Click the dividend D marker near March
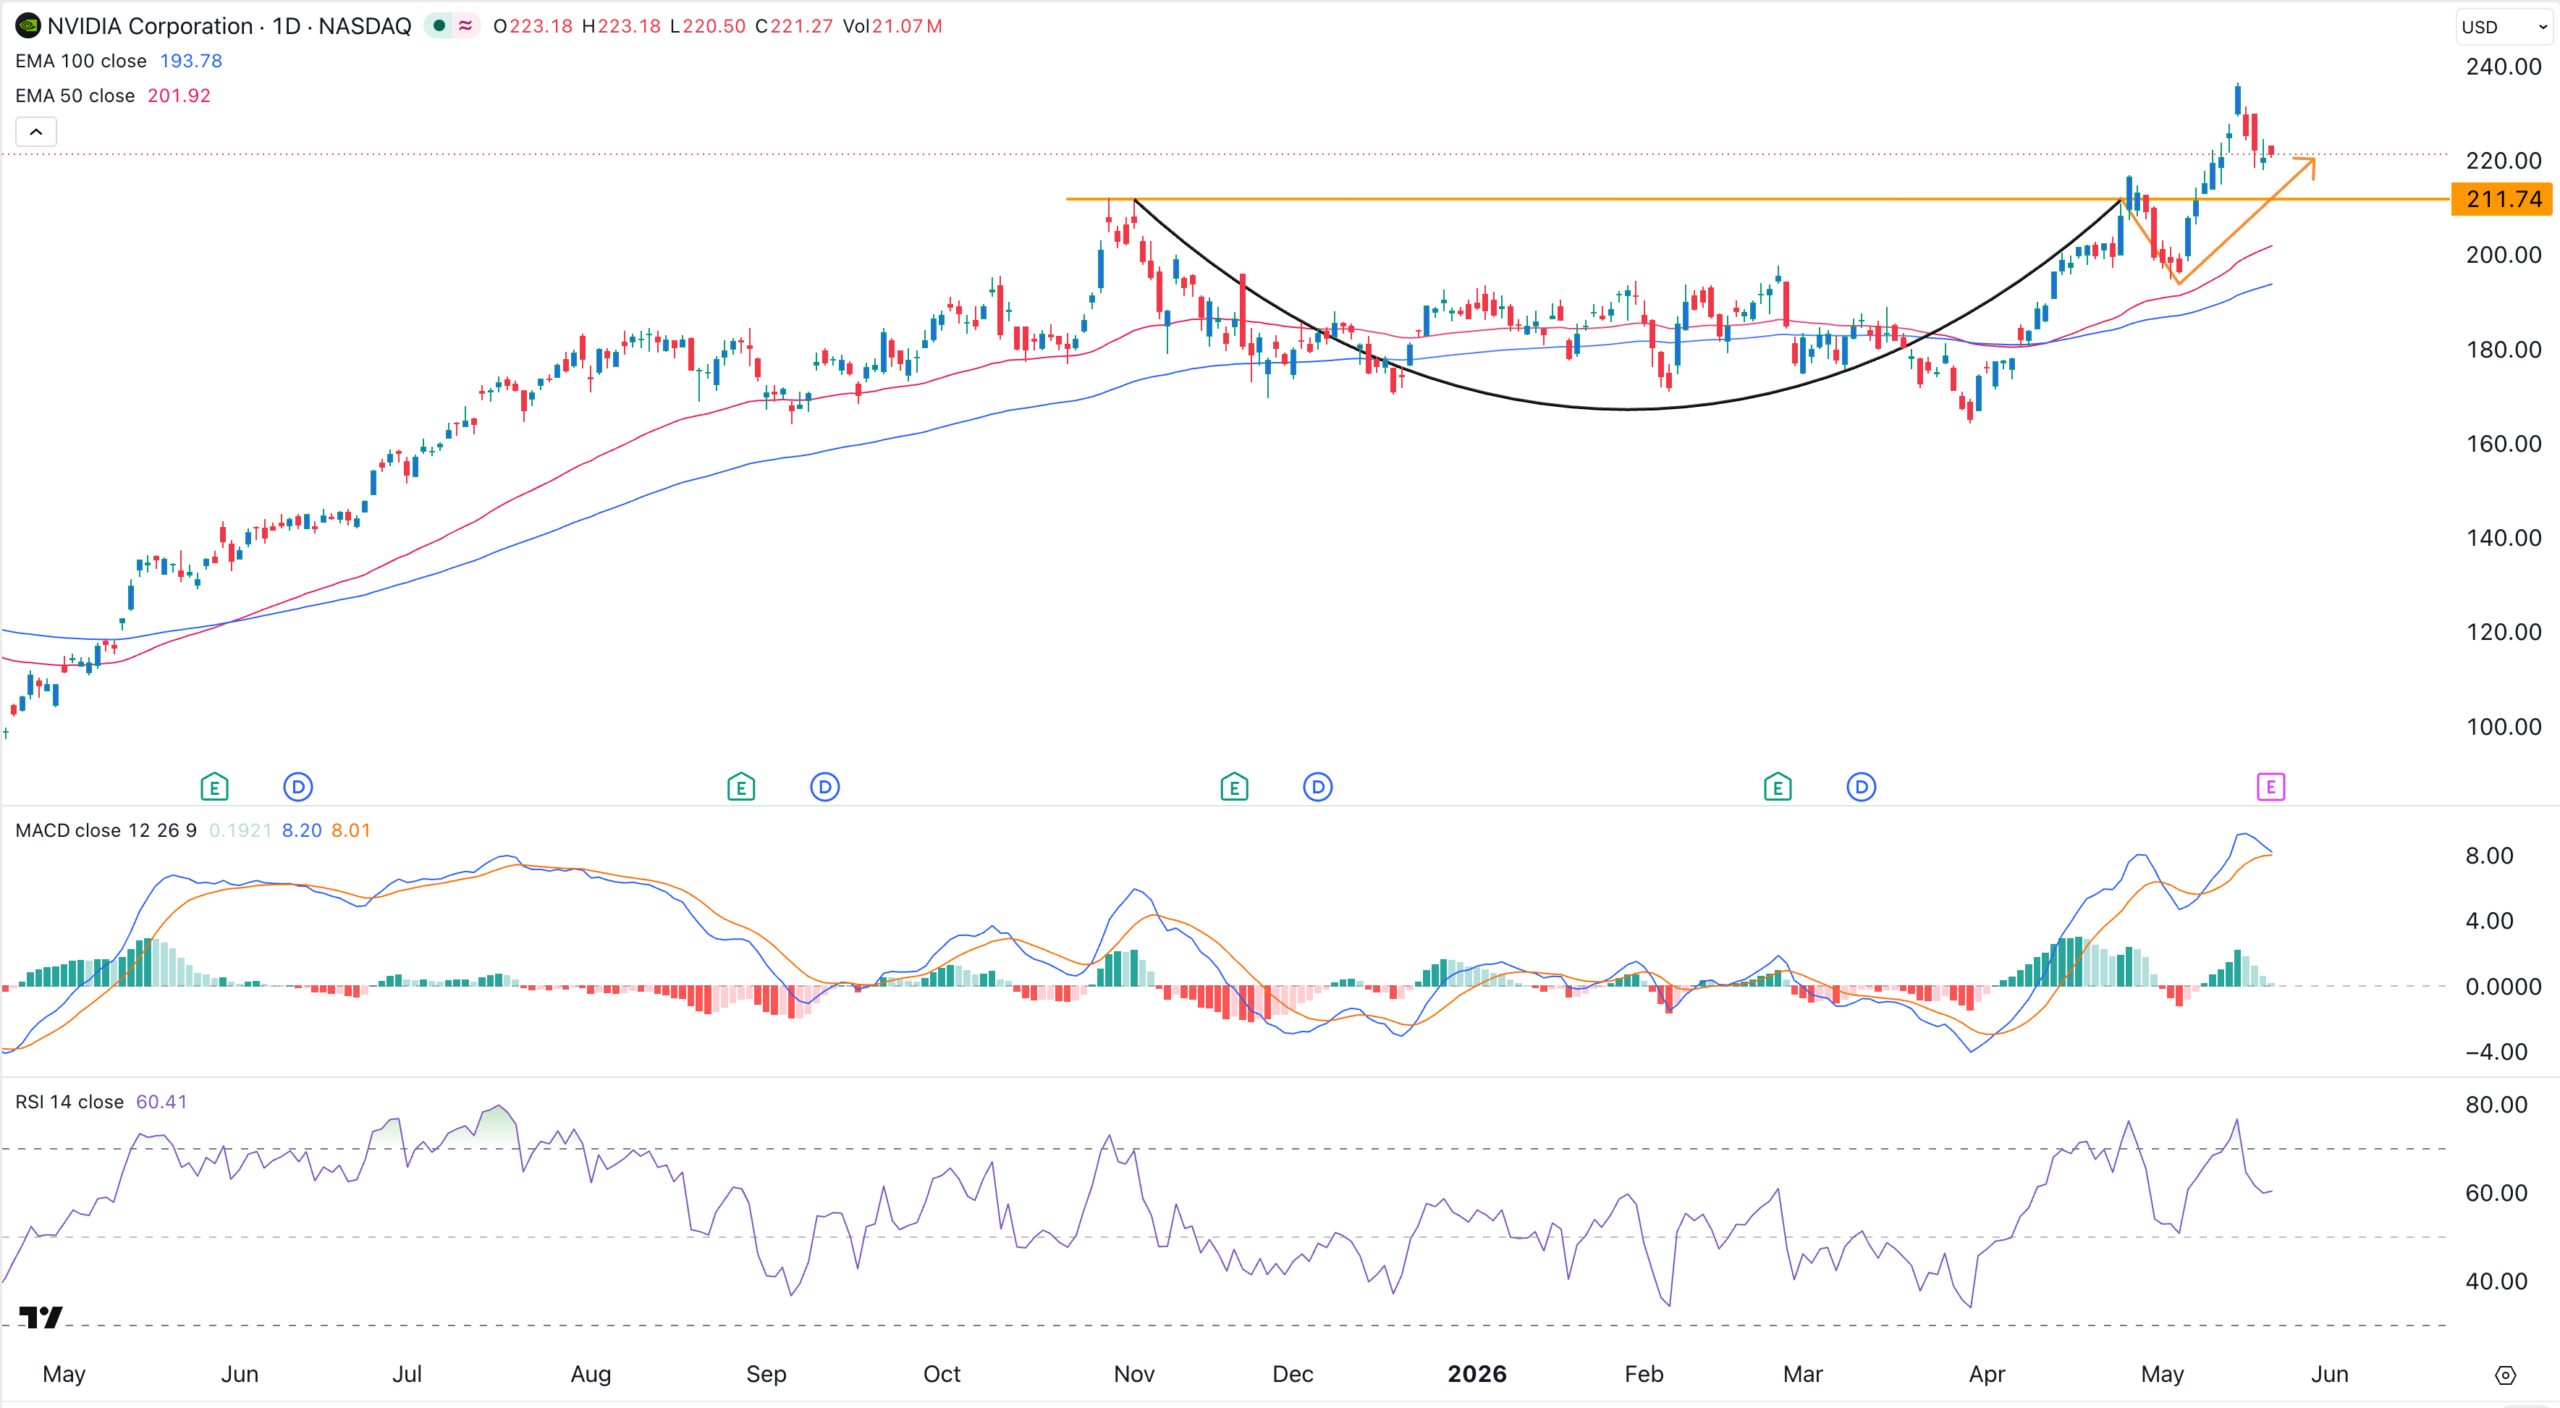The image size is (2560, 1408). (1861, 788)
